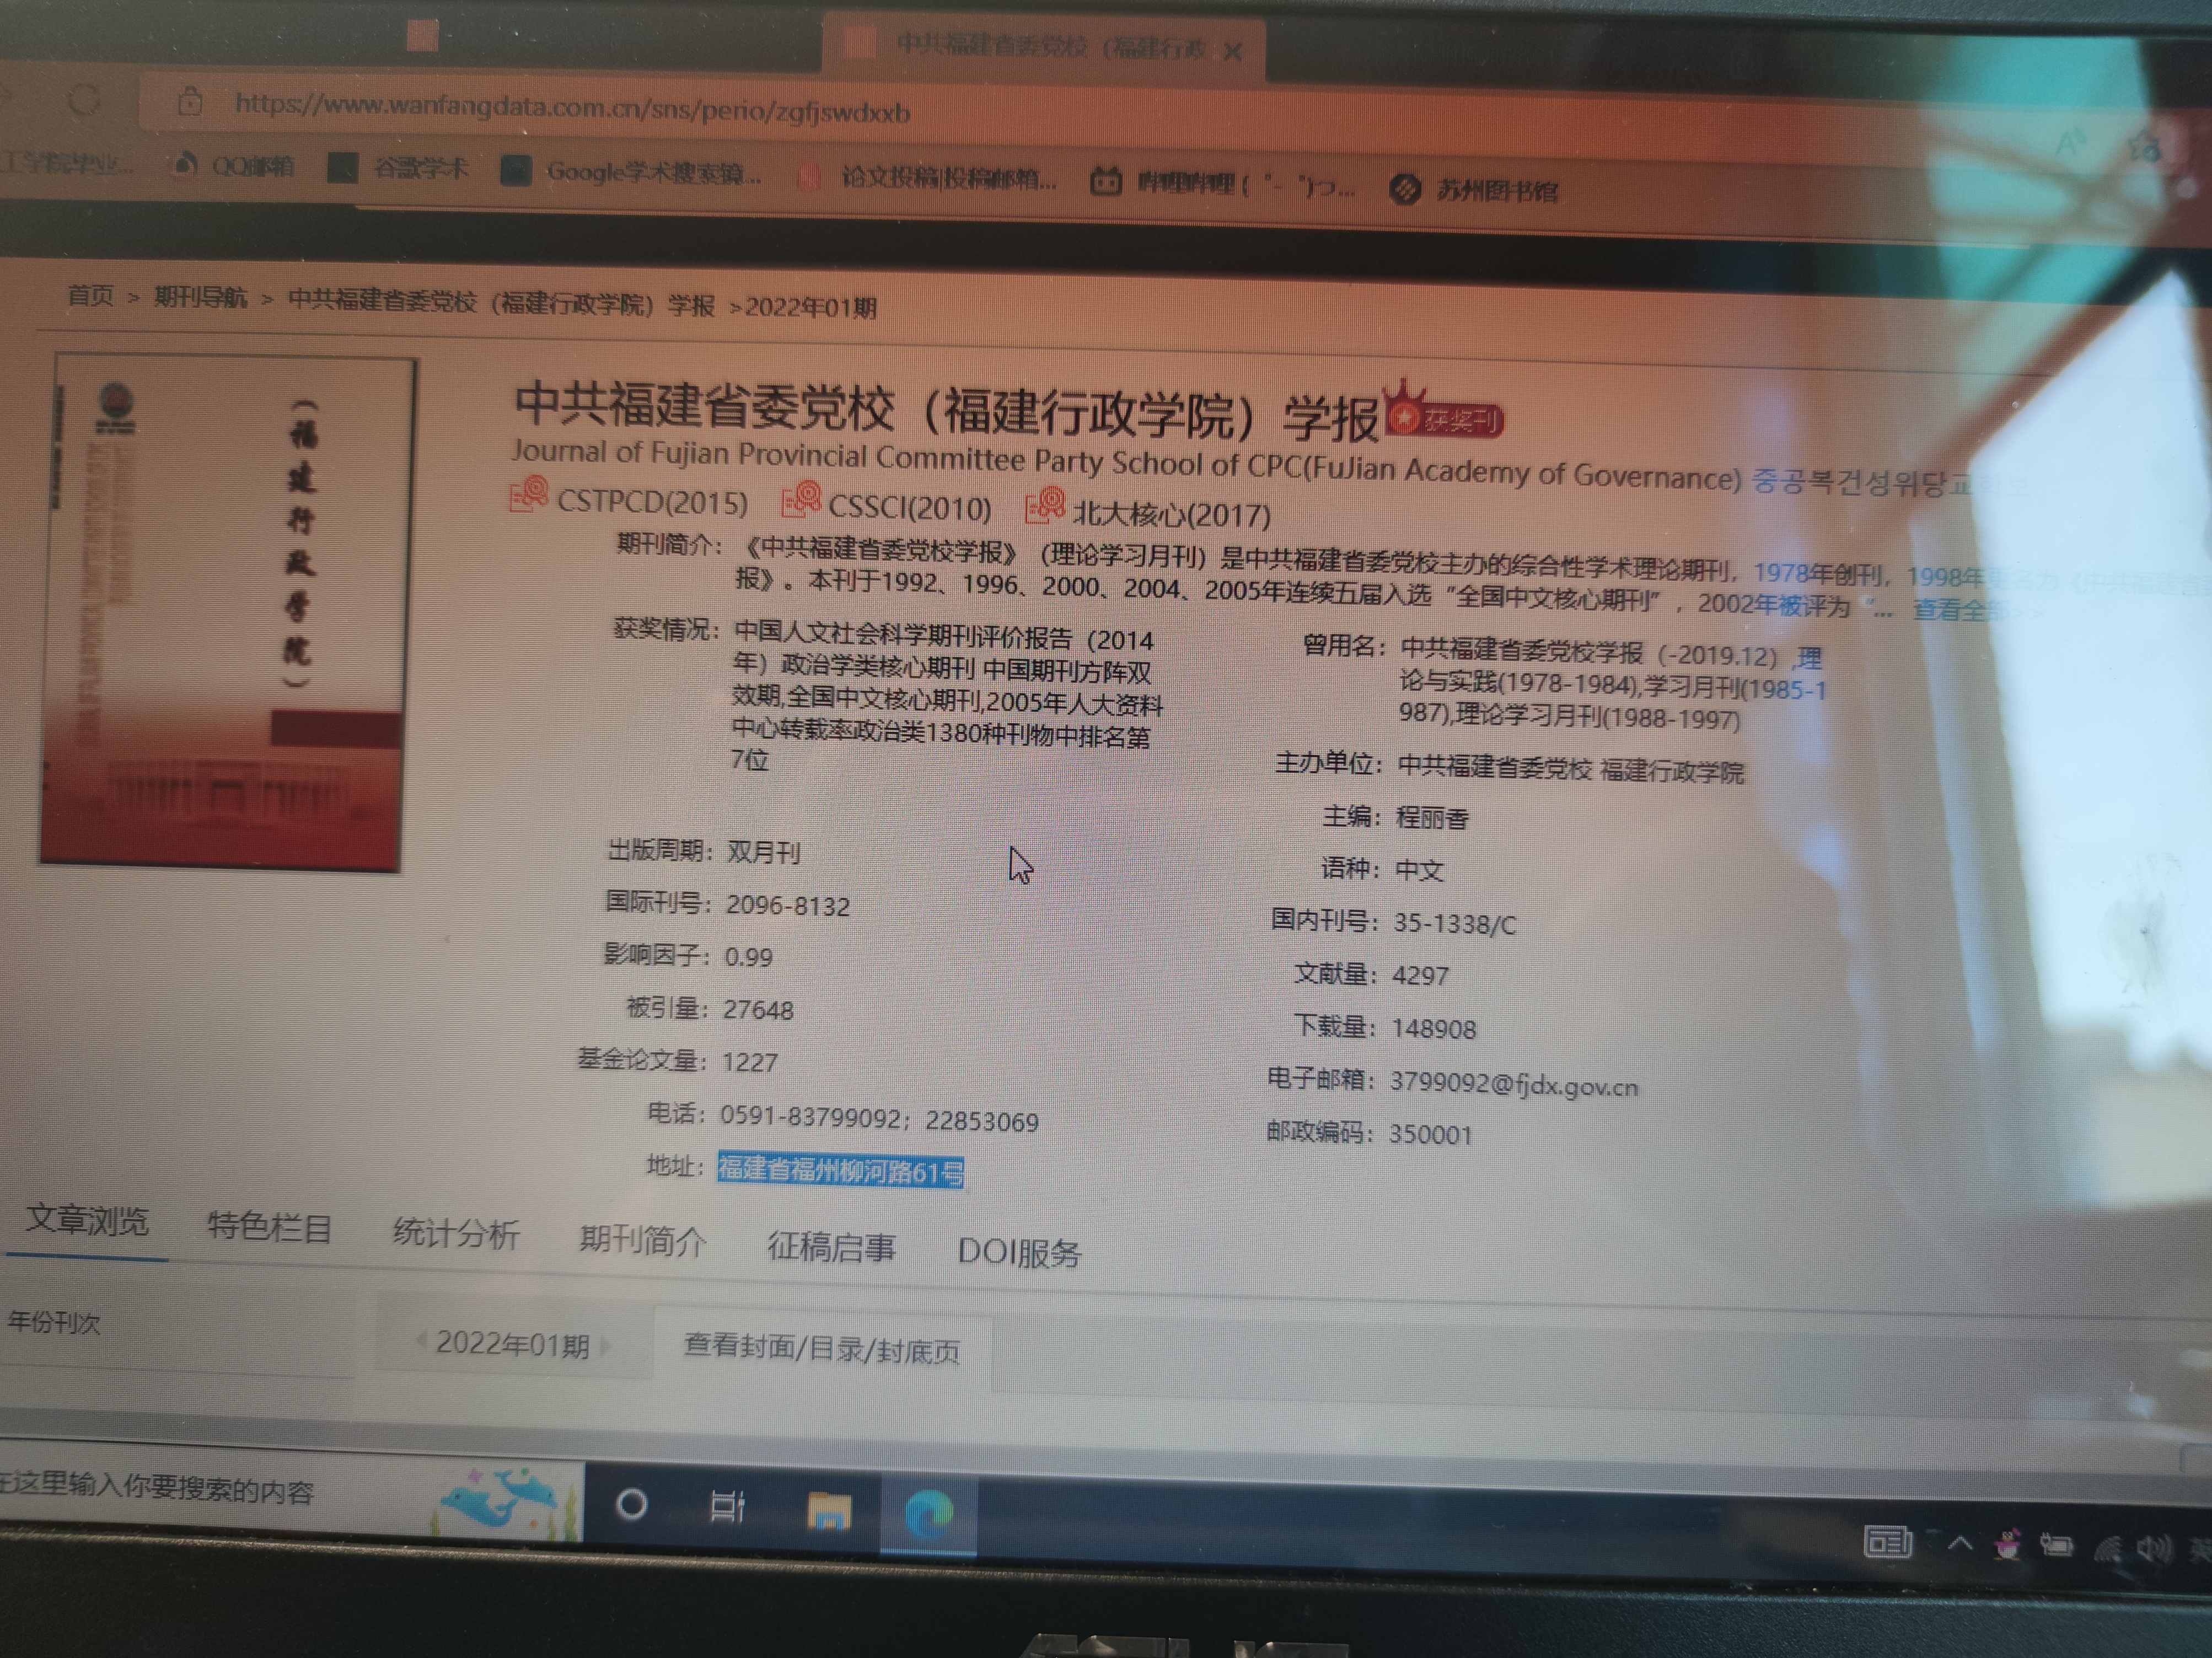Viewport: 2212px width, 1658px height.
Task: Click the Windows search input box
Action: coord(200,1490)
